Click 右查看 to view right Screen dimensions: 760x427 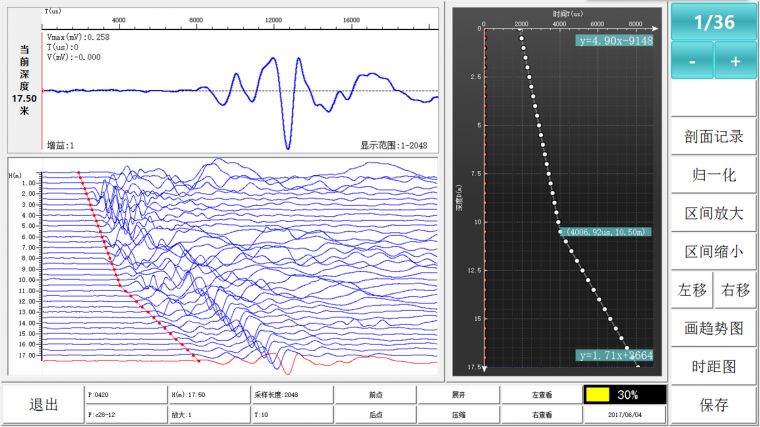(x=539, y=414)
